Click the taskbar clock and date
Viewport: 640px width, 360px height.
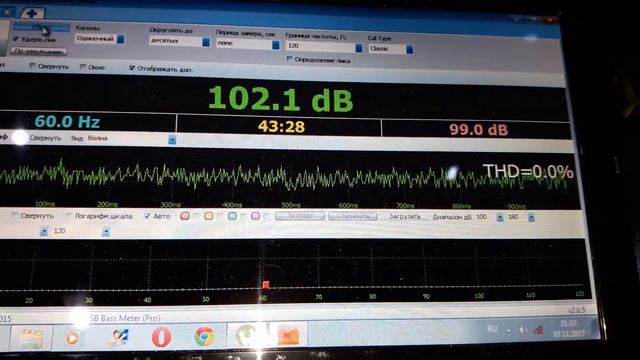[569, 329]
